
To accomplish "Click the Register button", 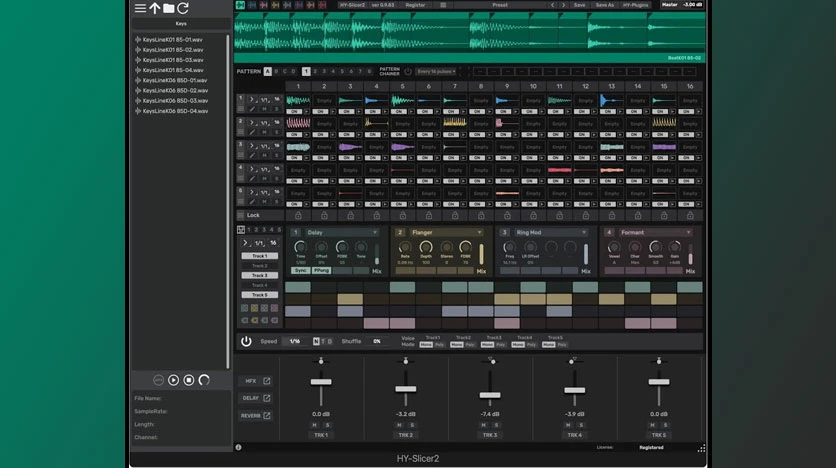I will pyautogui.click(x=415, y=5).
